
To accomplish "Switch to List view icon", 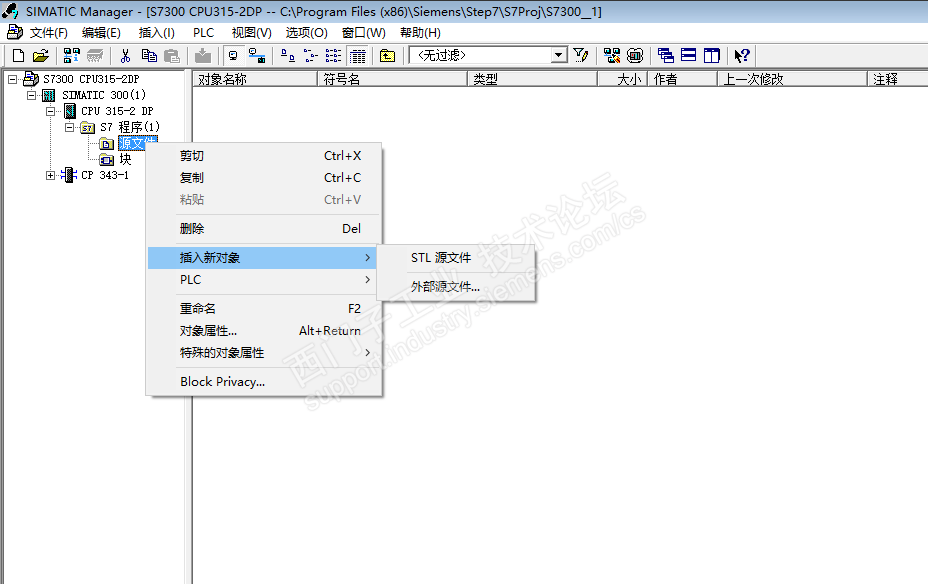I will click(x=333, y=56).
